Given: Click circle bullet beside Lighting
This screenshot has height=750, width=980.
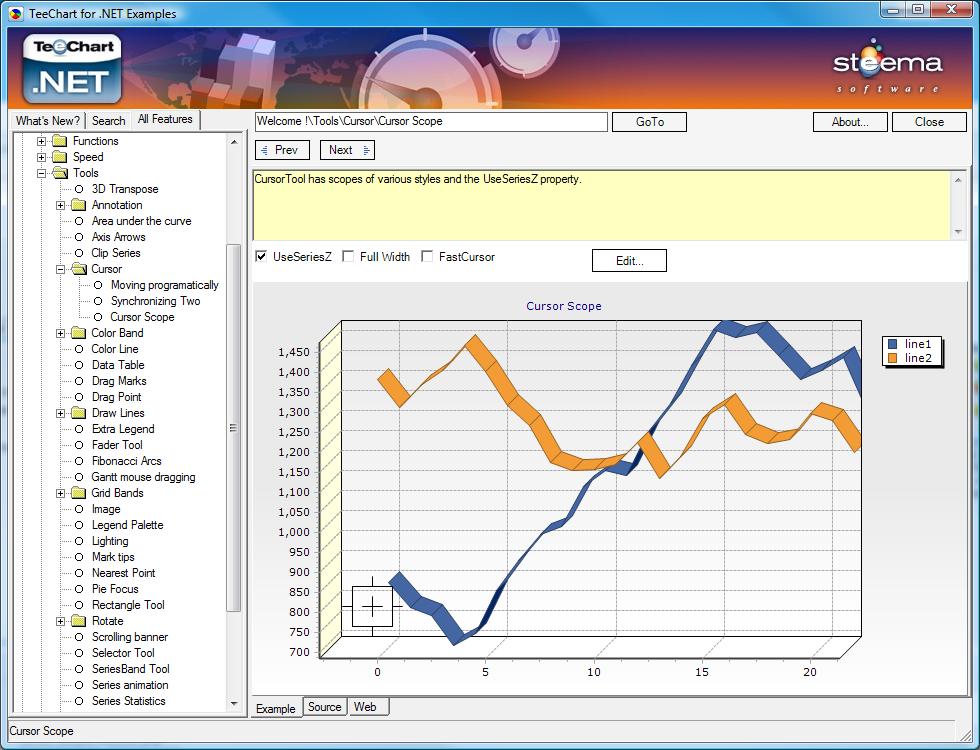Looking at the screenshot, I should 79,541.
